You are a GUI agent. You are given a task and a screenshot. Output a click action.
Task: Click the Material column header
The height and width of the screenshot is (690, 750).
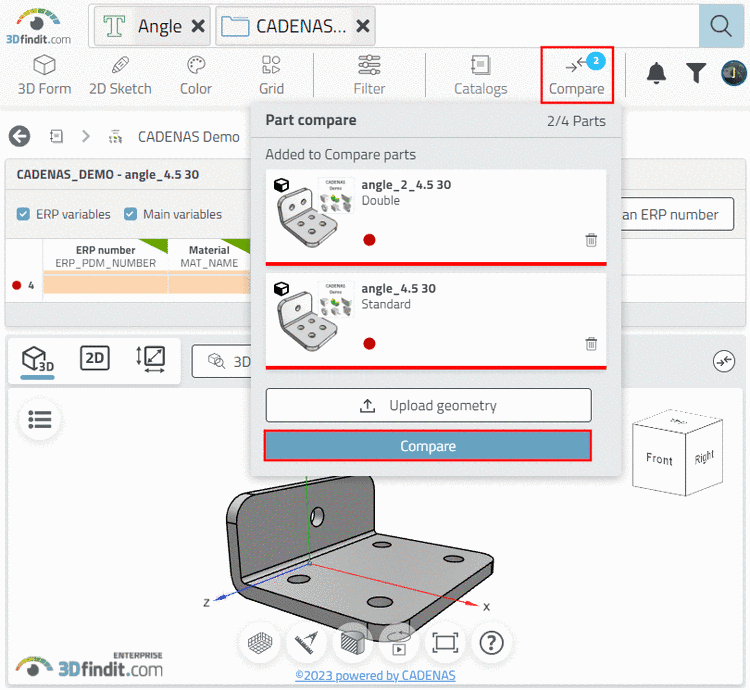click(x=209, y=256)
